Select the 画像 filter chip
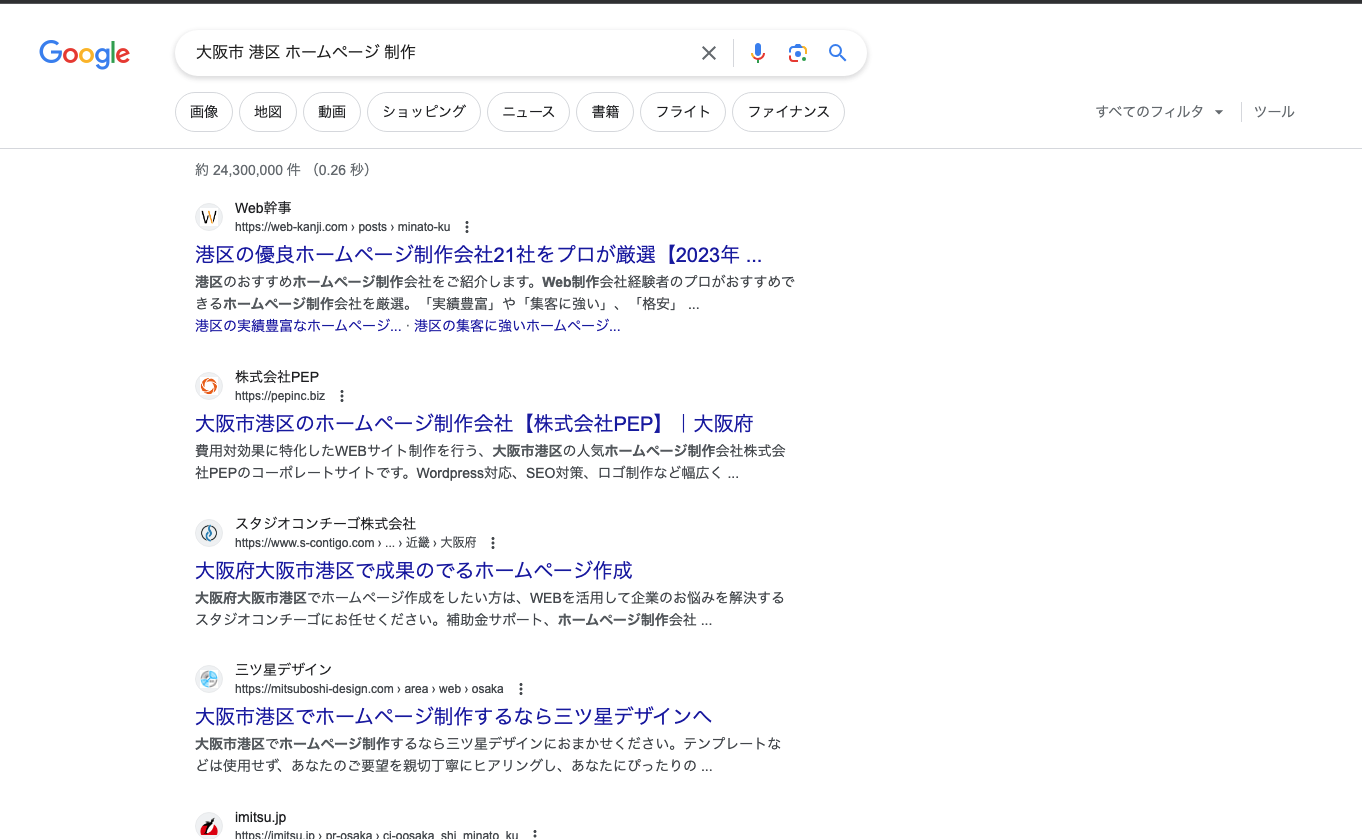 coord(204,112)
